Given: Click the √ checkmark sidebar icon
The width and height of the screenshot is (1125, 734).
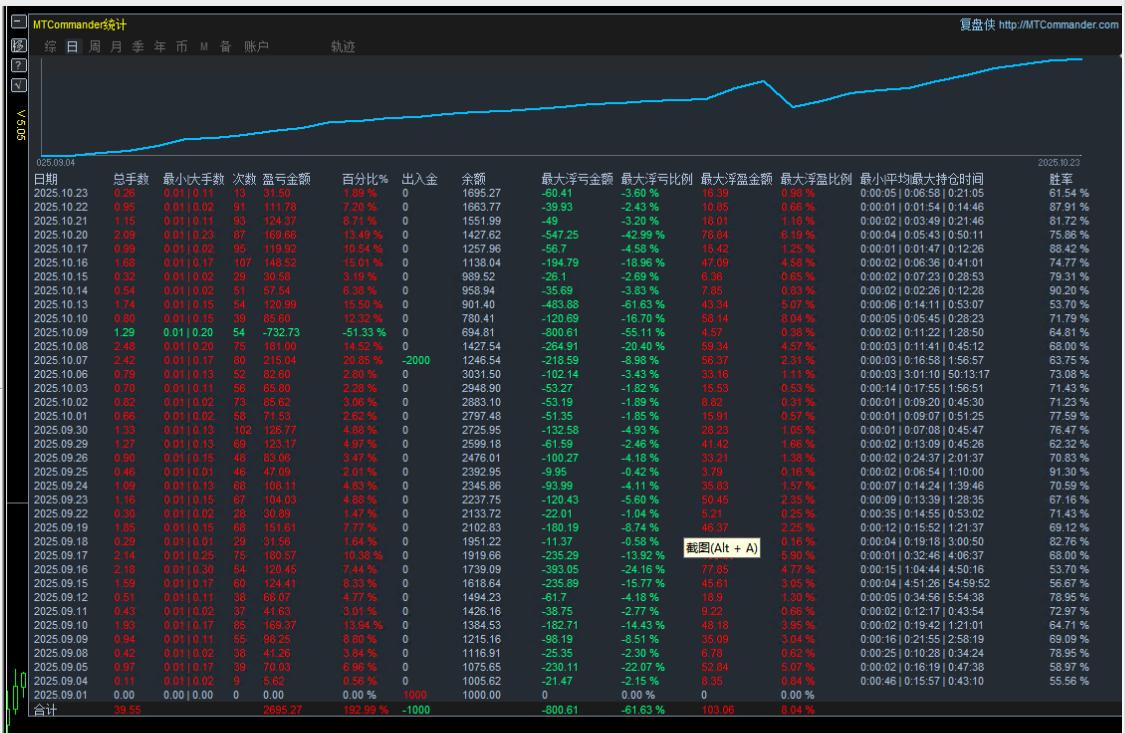Looking at the screenshot, I should click(x=18, y=85).
